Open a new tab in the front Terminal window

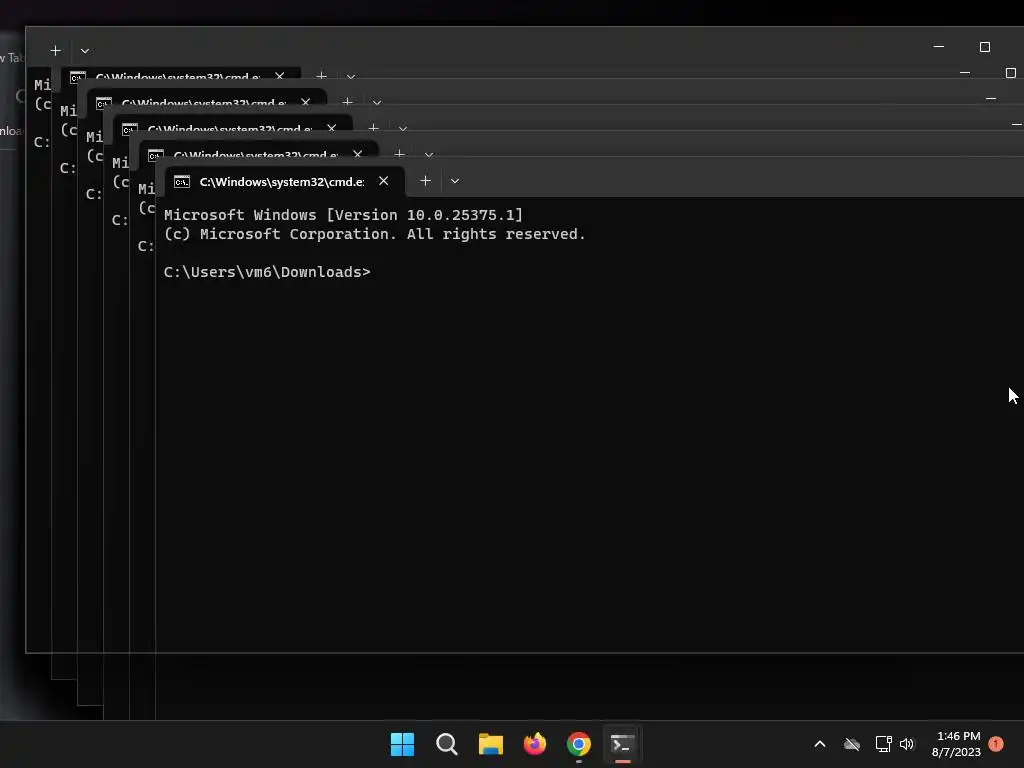click(425, 181)
